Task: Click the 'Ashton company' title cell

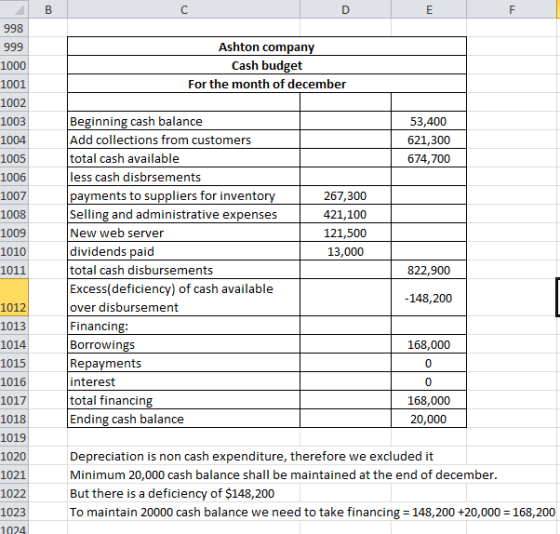Action: tap(267, 46)
